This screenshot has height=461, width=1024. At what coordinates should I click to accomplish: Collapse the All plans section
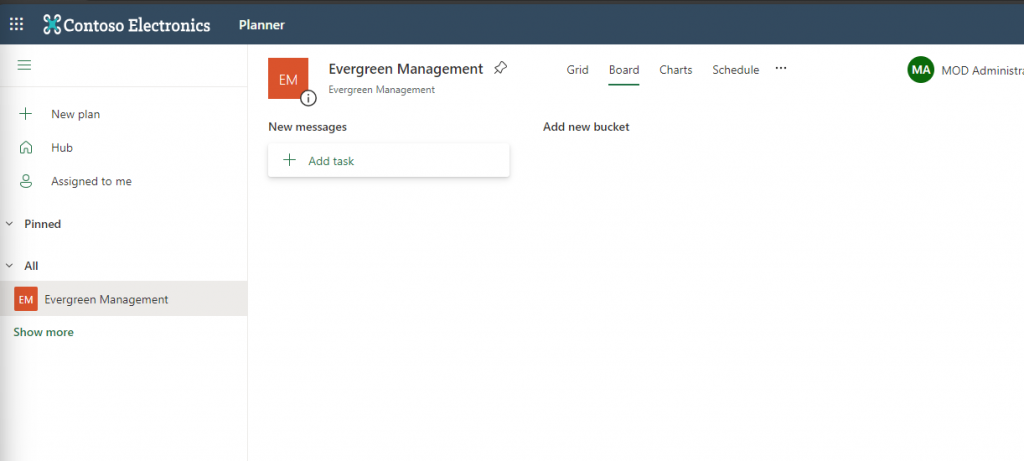tap(10, 266)
